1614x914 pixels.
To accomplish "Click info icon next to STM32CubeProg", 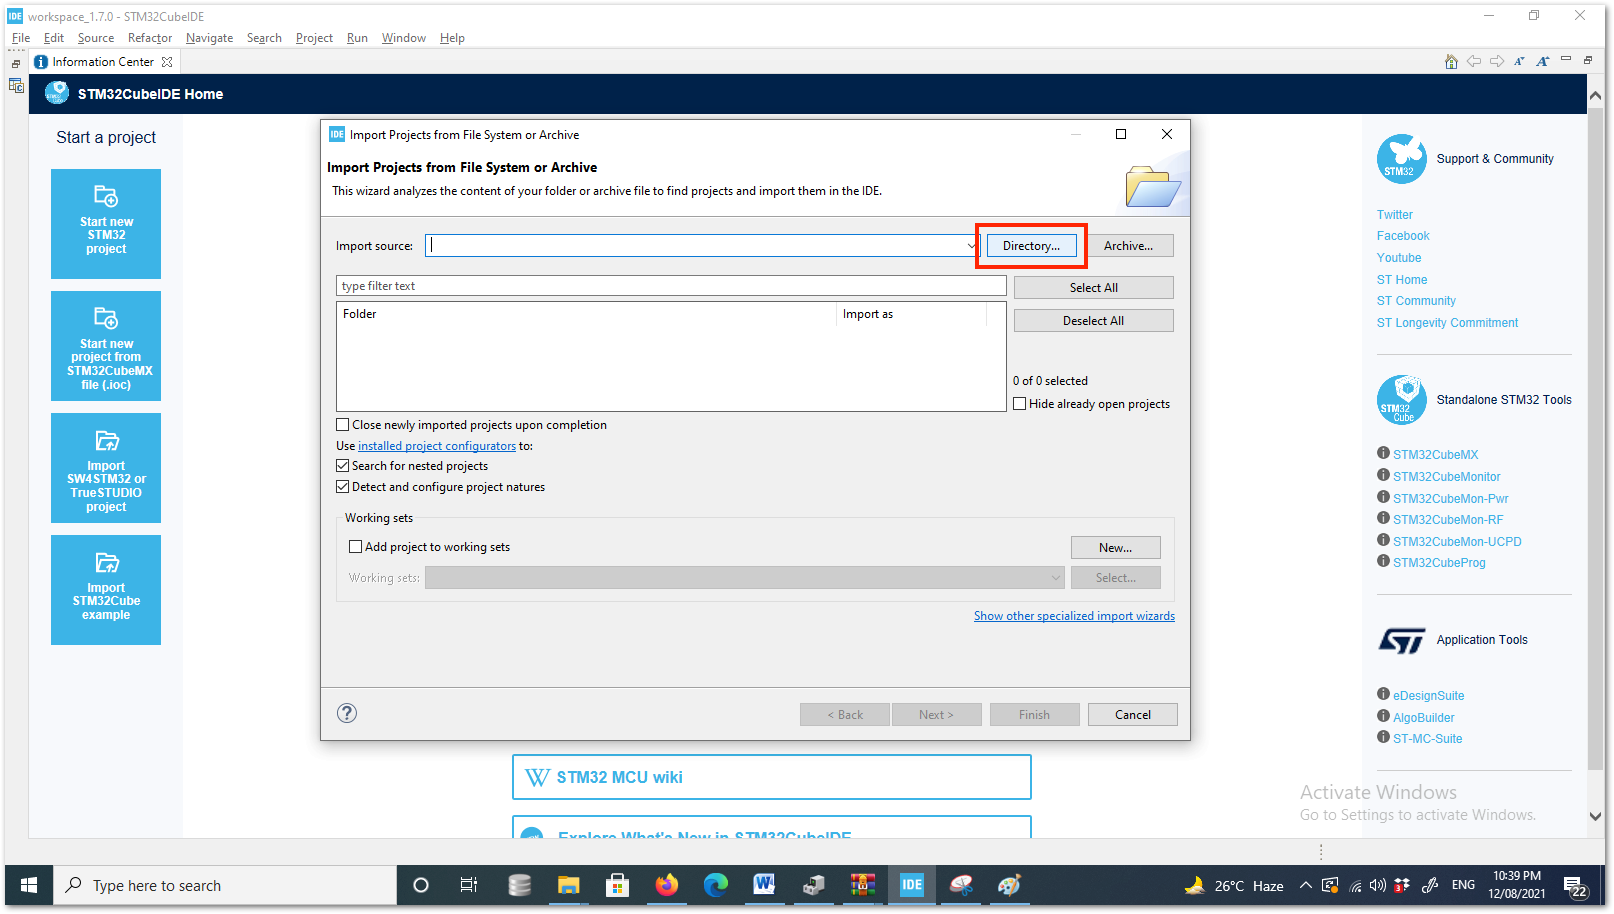I will tap(1383, 561).
